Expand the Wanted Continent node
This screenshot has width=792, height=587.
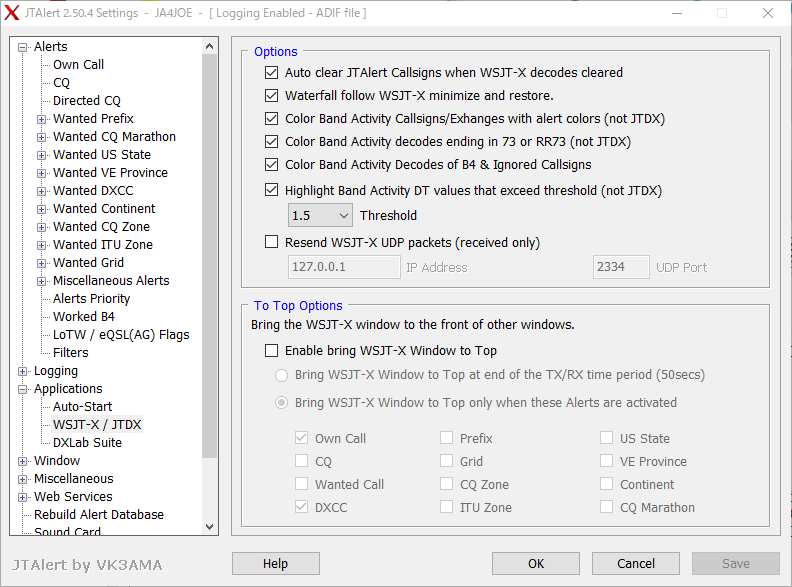tap(41, 209)
